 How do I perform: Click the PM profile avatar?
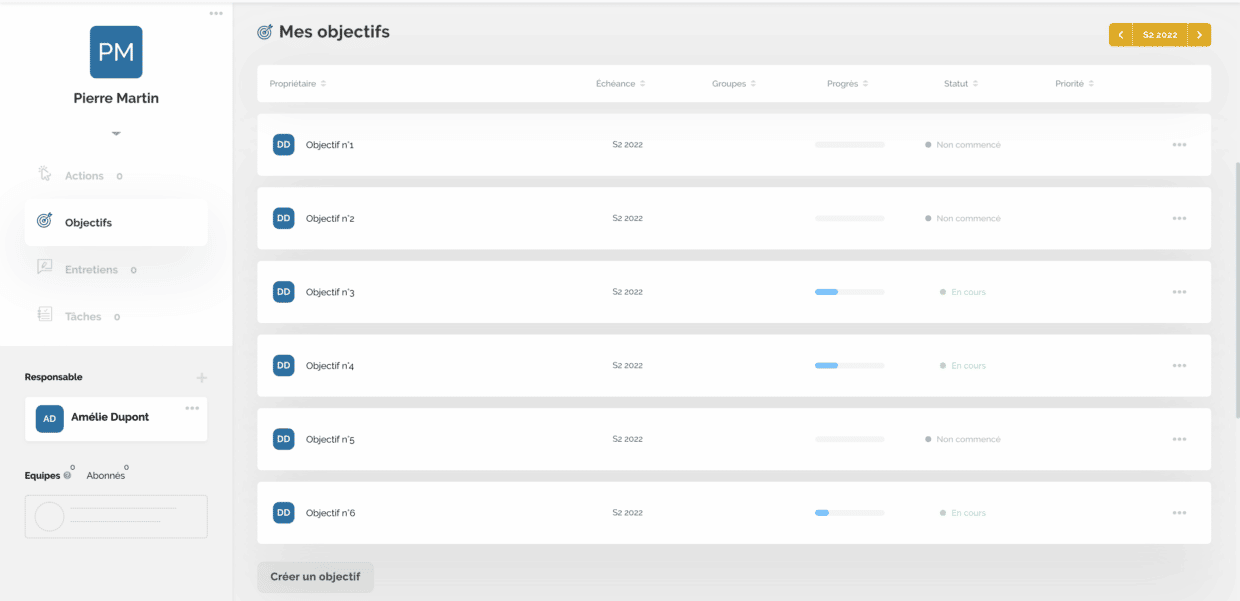(116, 52)
